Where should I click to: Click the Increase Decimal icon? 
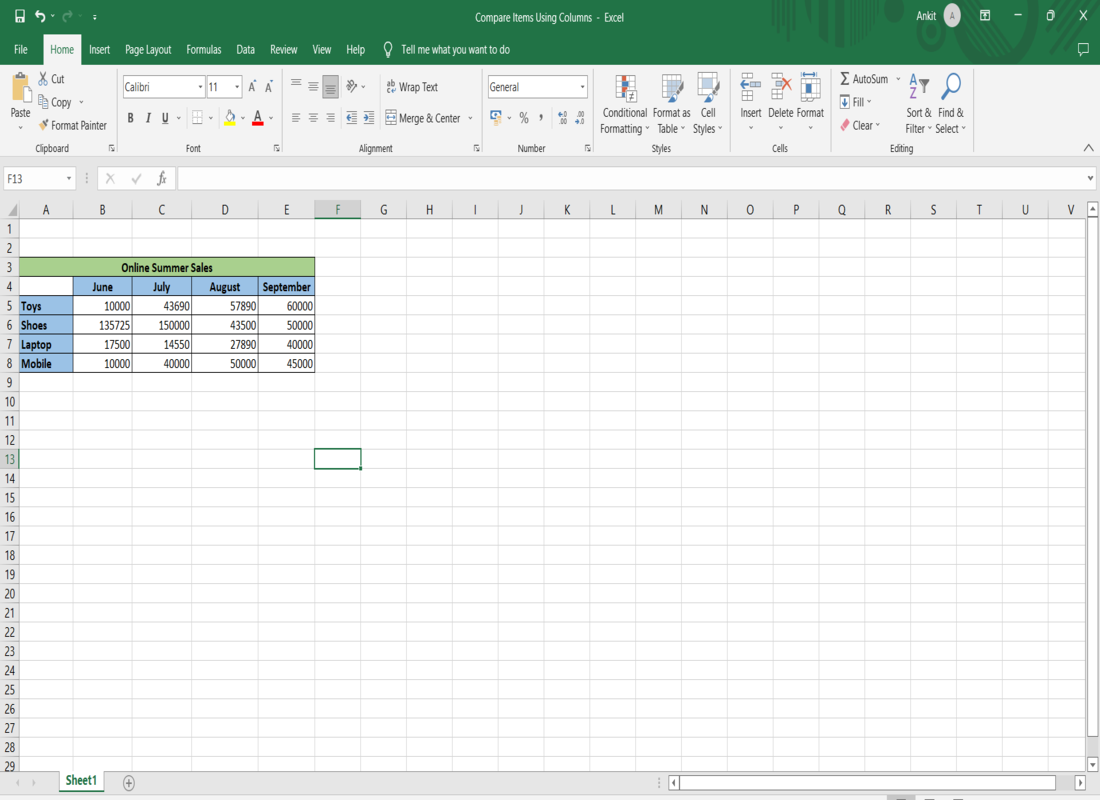point(561,118)
